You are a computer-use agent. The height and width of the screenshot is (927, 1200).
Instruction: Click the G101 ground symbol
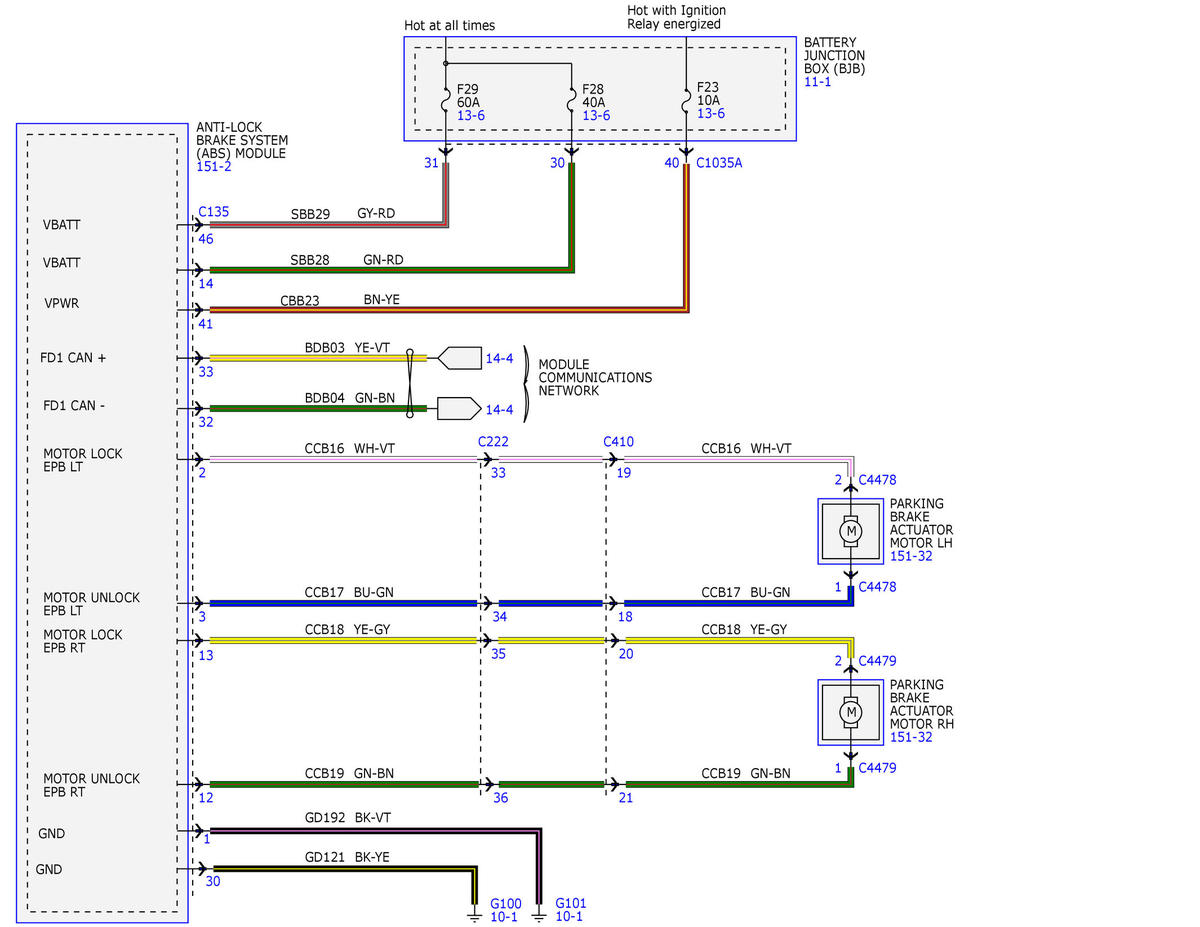[539, 913]
